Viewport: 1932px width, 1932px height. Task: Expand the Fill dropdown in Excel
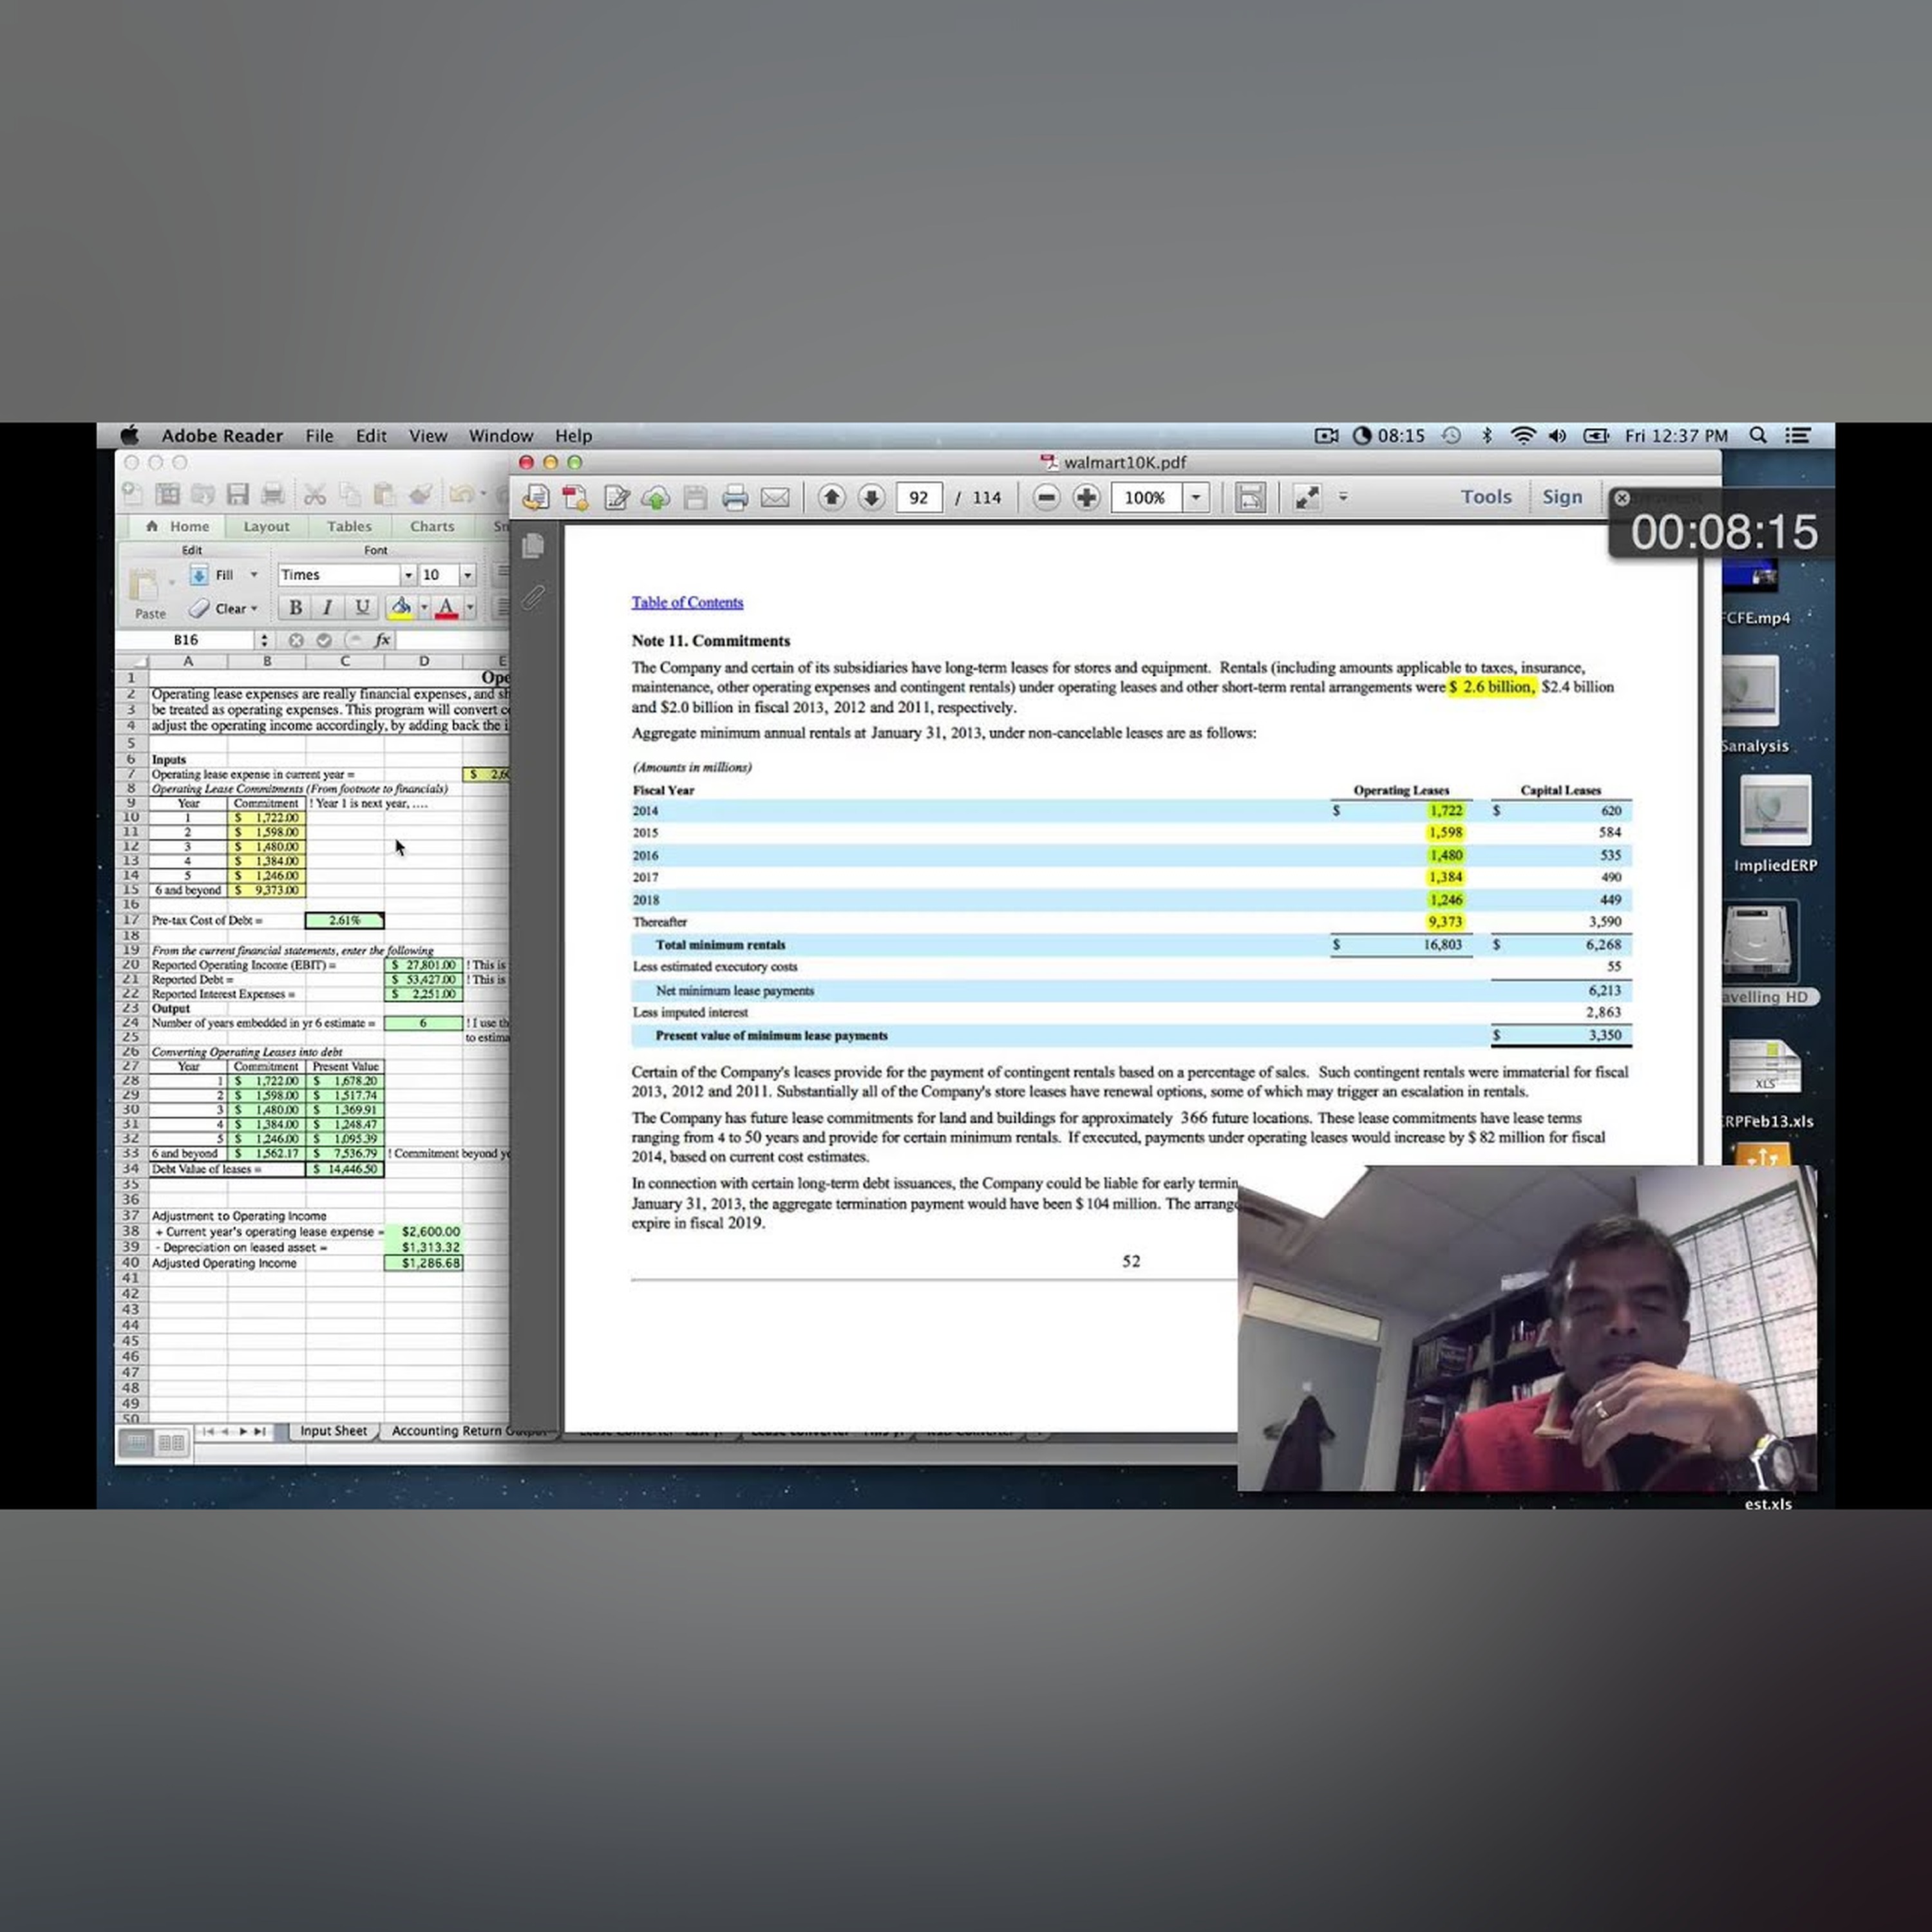(254, 575)
